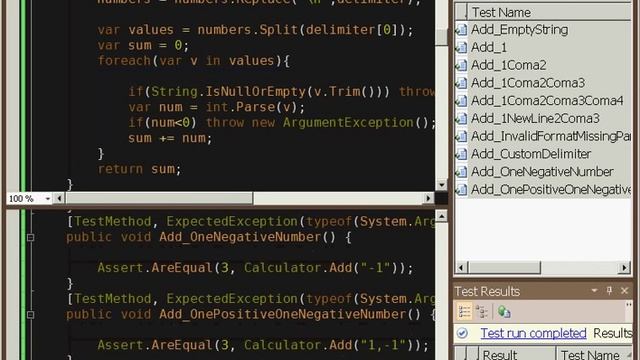The width and height of the screenshot is (640, 360).
Task: Click the Add_OneNegativeNumber test icon
Action: click(x=462, y=172)
